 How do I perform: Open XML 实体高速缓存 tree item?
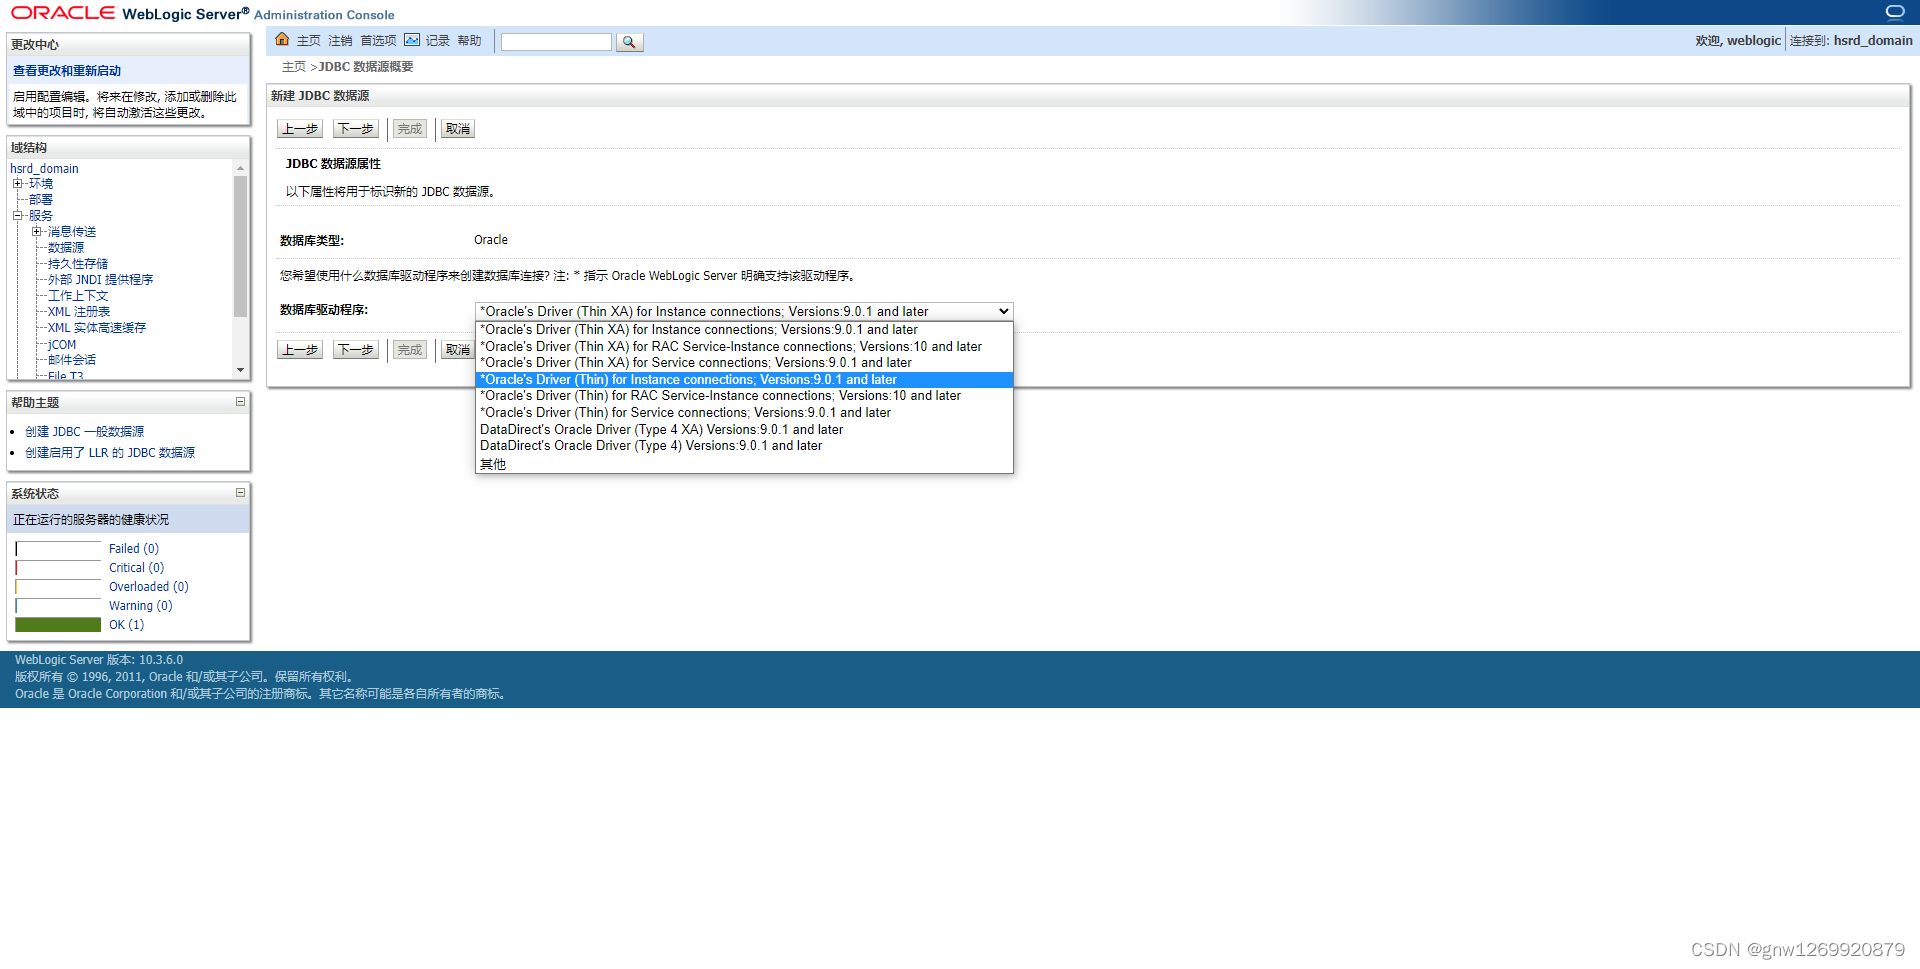[97, 328]
